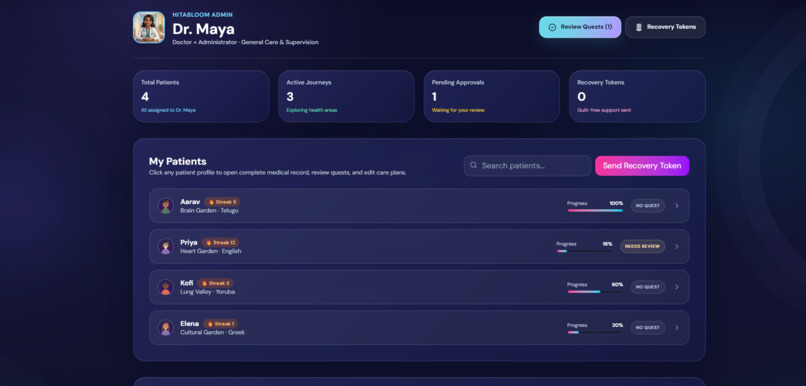Click Kofi's NO QUEST badge
This screenshot has width=806, height=386.
tap(648, 287)
